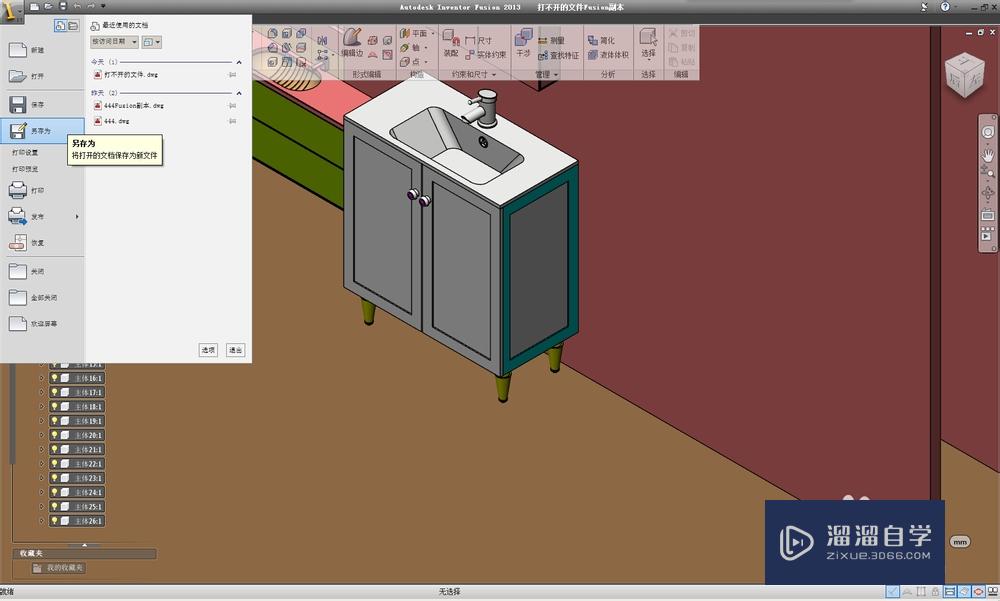1000x601 pixels.
Task: Toggle light bulb visibility for 主体20:1
Action: 52,436
